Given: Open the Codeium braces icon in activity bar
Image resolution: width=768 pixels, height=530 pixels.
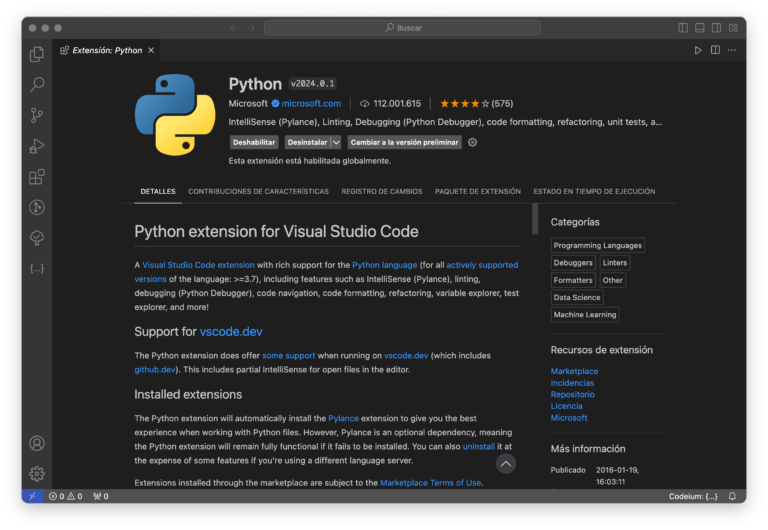Looking at the screenshot, I should click(37, 268).
